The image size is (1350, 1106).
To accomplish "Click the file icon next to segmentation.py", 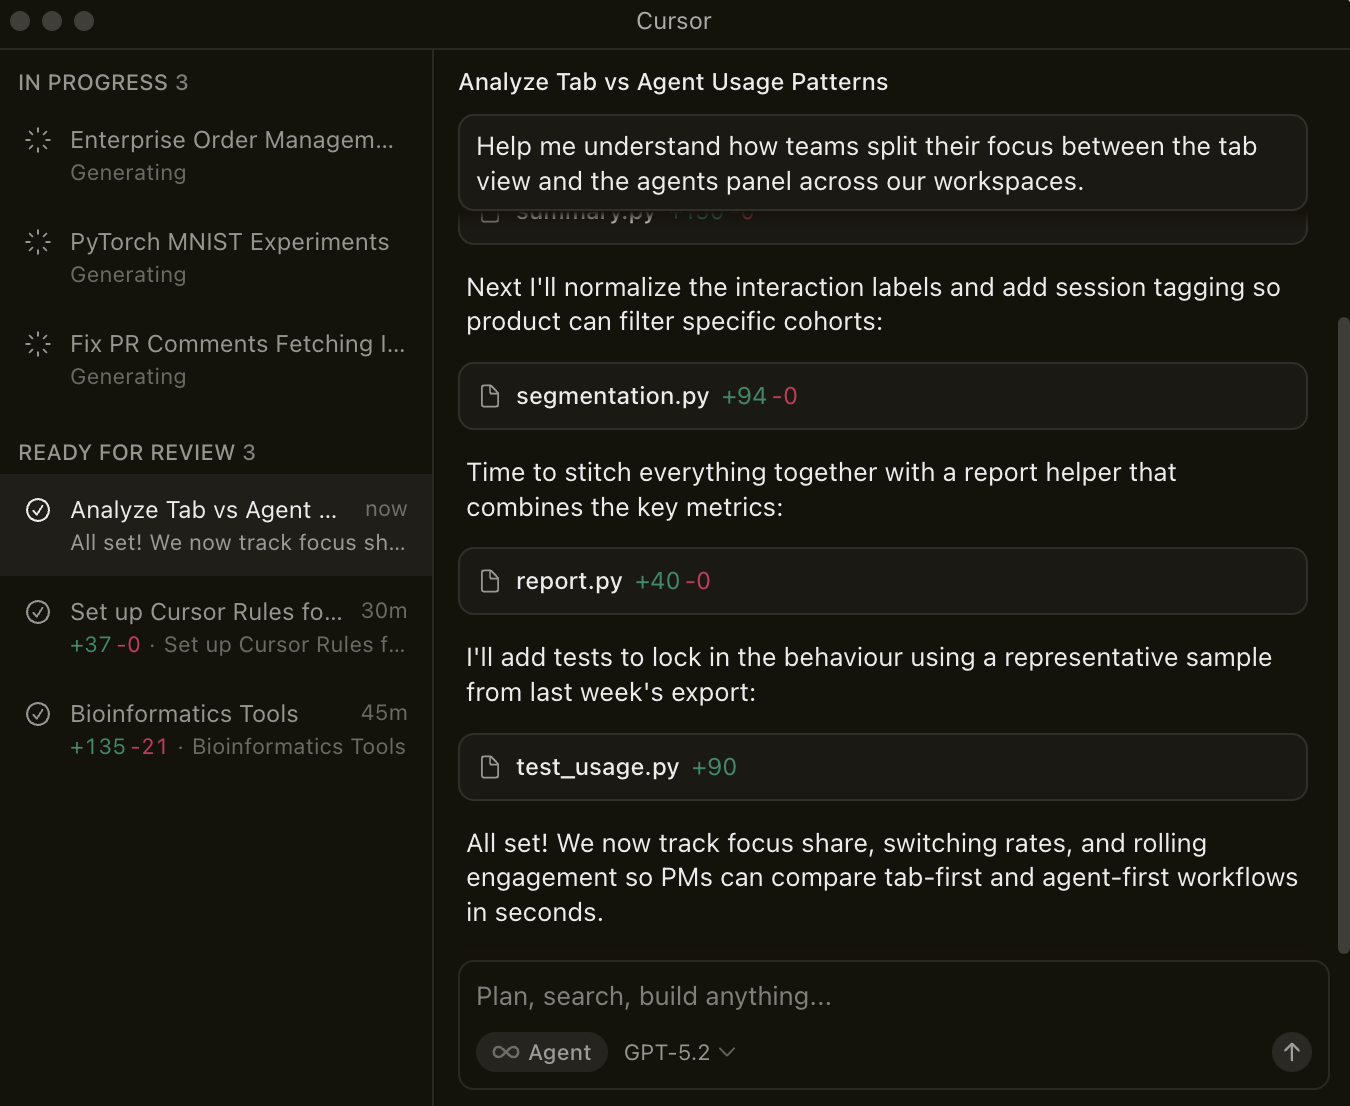I will pos(490,396).
